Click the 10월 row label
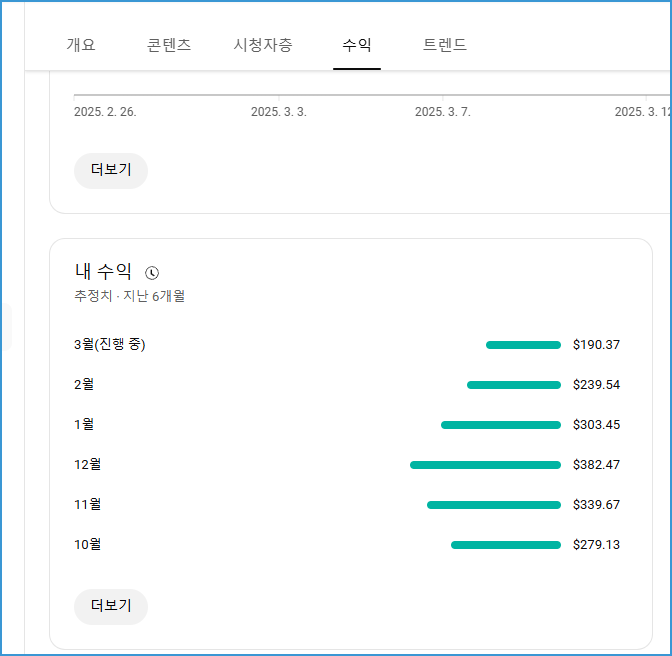Viewport: 672px width, 656px height. pos(87,544)
